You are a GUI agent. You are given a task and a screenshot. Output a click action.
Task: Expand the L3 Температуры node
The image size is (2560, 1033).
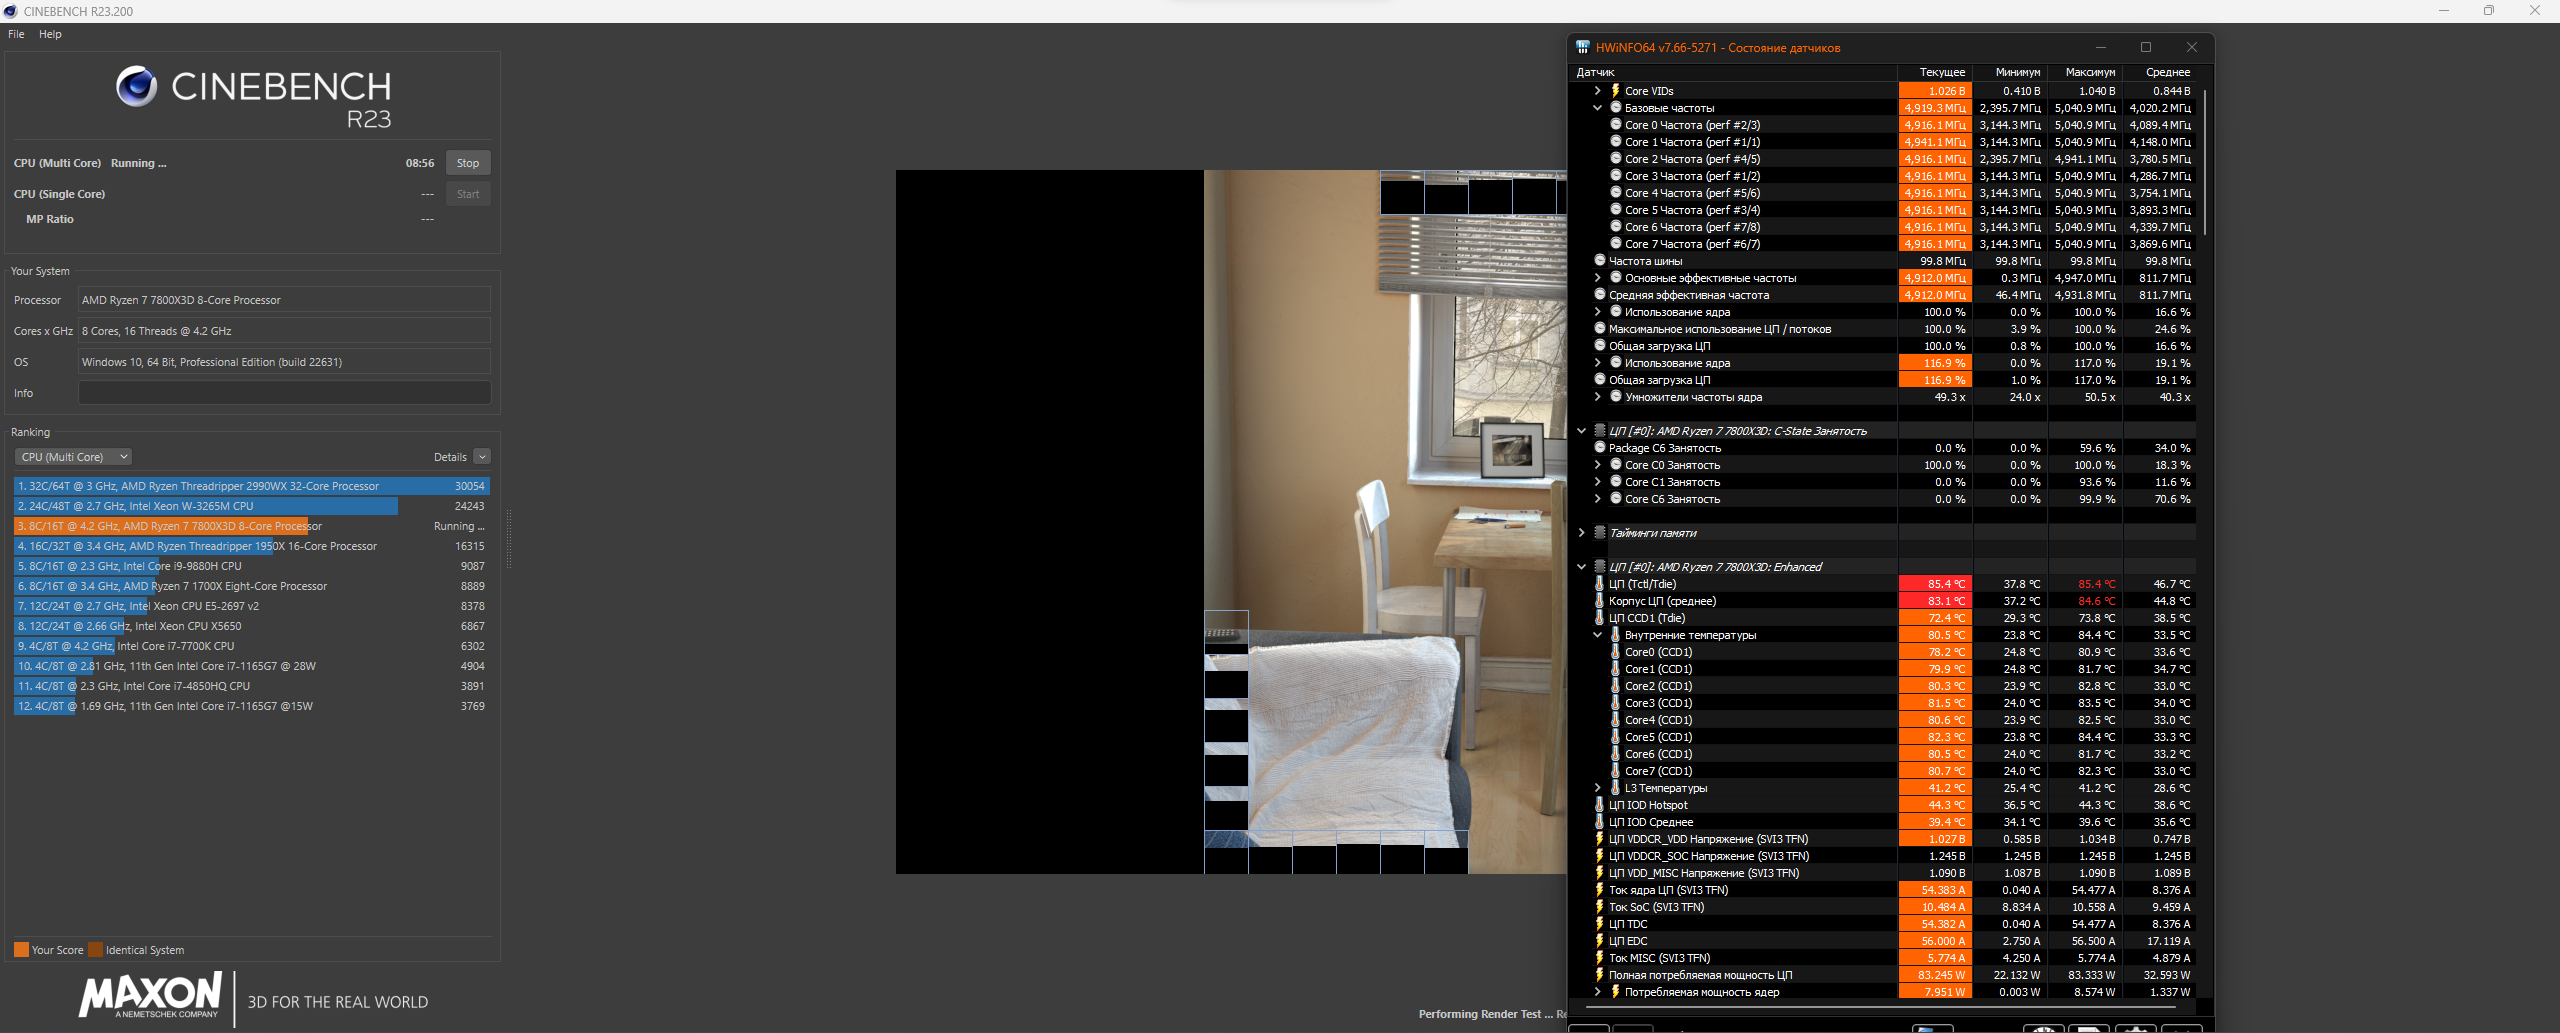pyautogui.click(x=1598, y=788)
